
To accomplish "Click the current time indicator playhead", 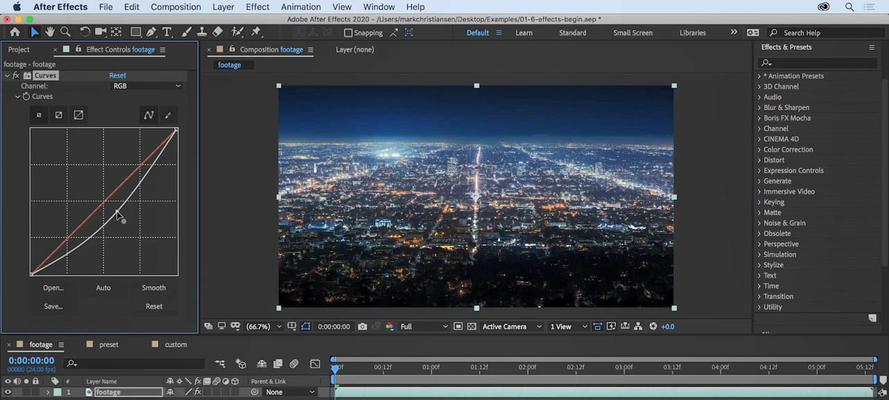I will pyautogui.click(x=335, y=369).
